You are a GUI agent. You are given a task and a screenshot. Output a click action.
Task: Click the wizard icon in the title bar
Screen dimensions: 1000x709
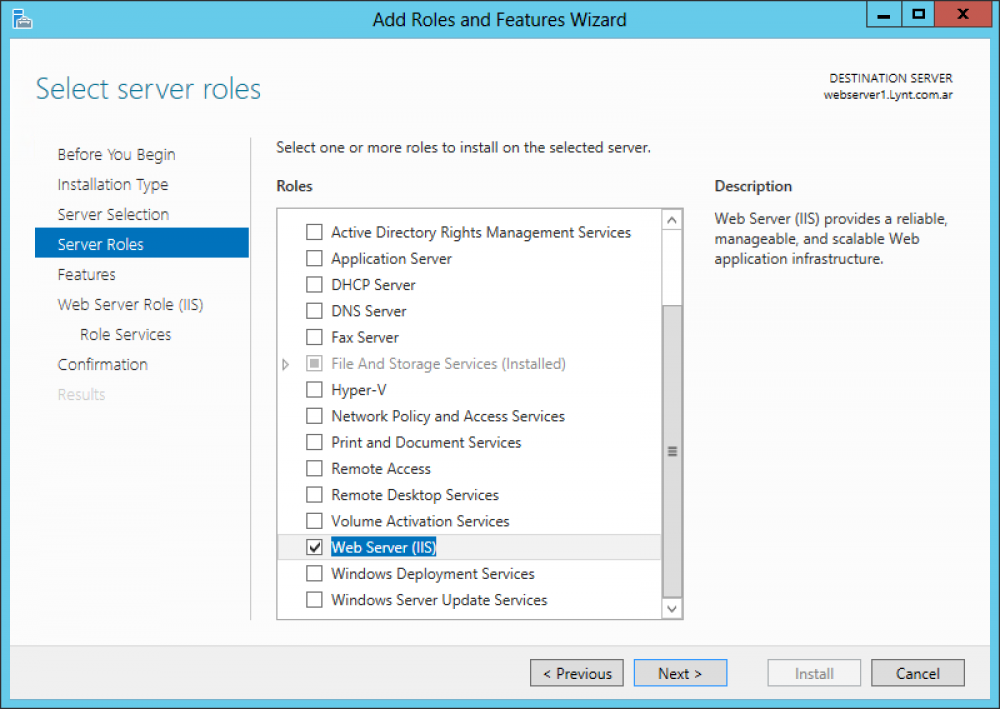coord(21,19)
